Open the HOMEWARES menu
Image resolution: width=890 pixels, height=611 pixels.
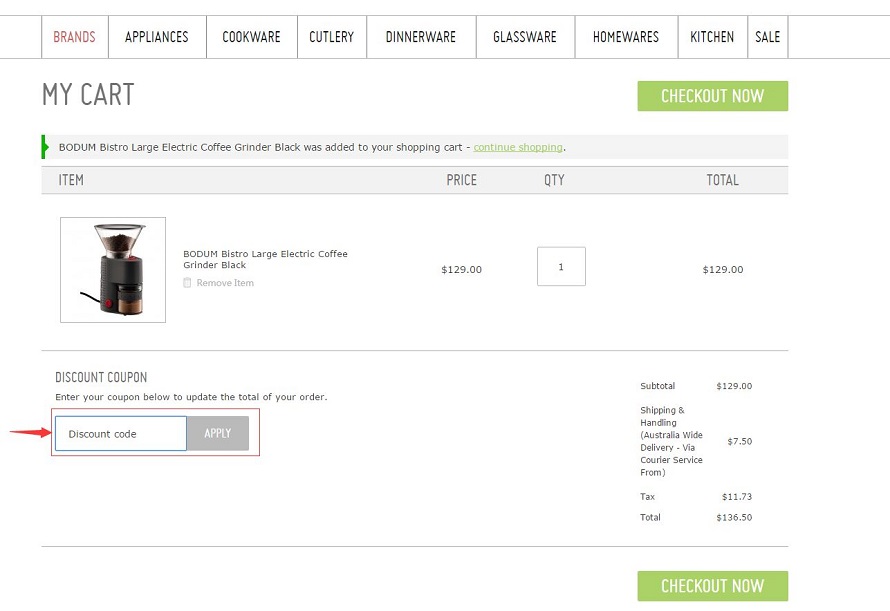coord(625,37)
